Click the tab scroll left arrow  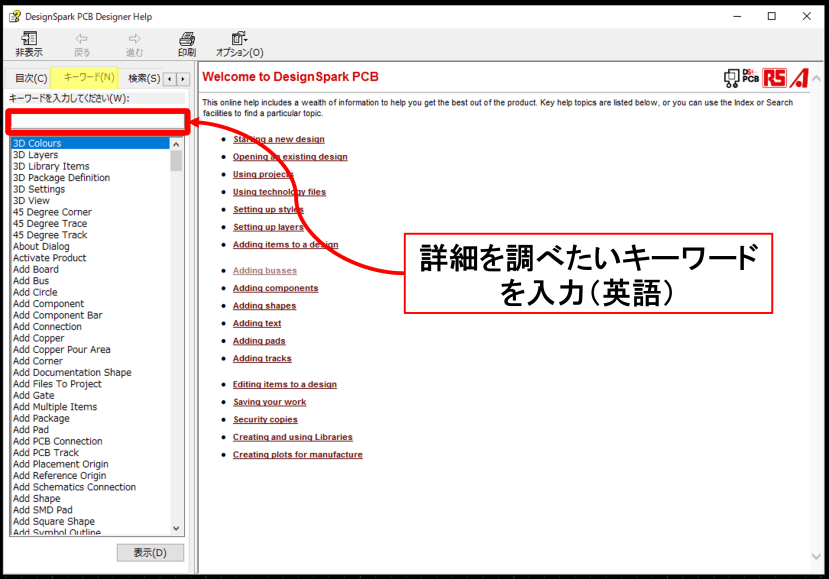(170, 79)
